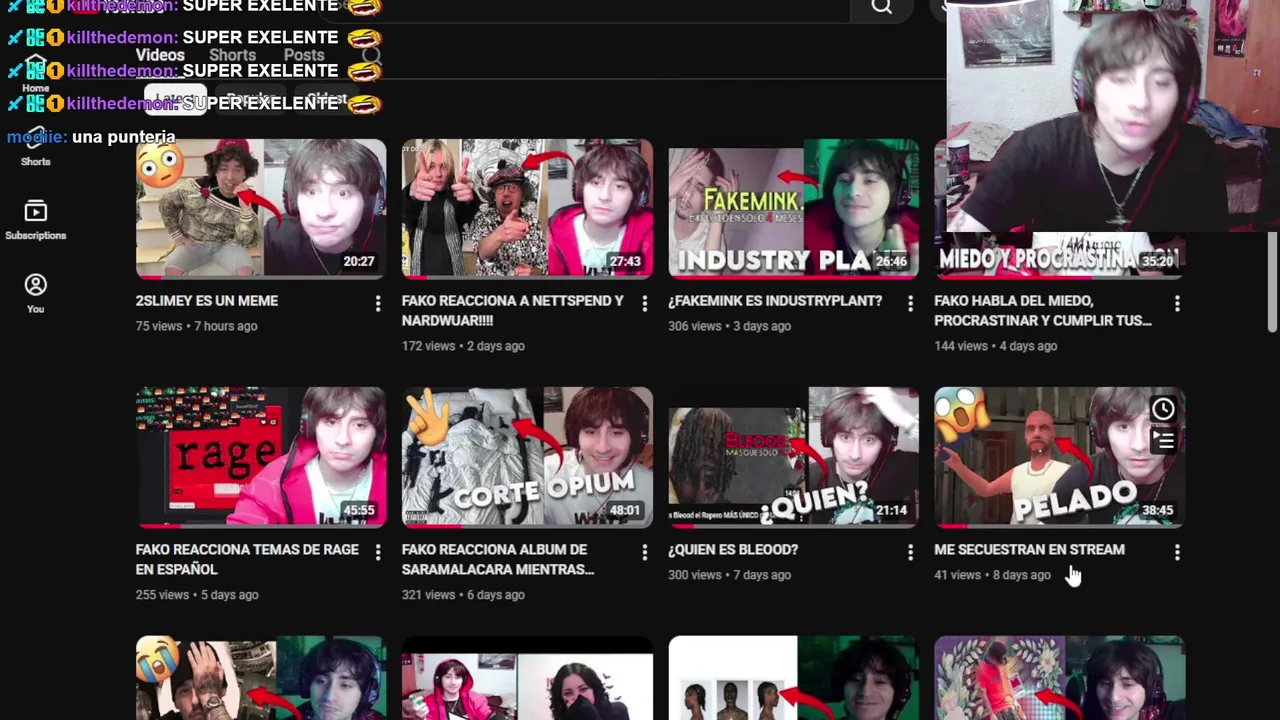Open options menu for ME SECUESTRAN EN STREAM
This screenshot has width=1280, height=720.
click(x=1176, y=551)
